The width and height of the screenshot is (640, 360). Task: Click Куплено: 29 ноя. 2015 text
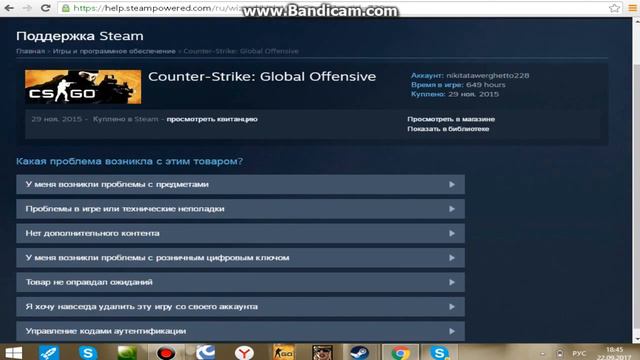coord(455,94)
